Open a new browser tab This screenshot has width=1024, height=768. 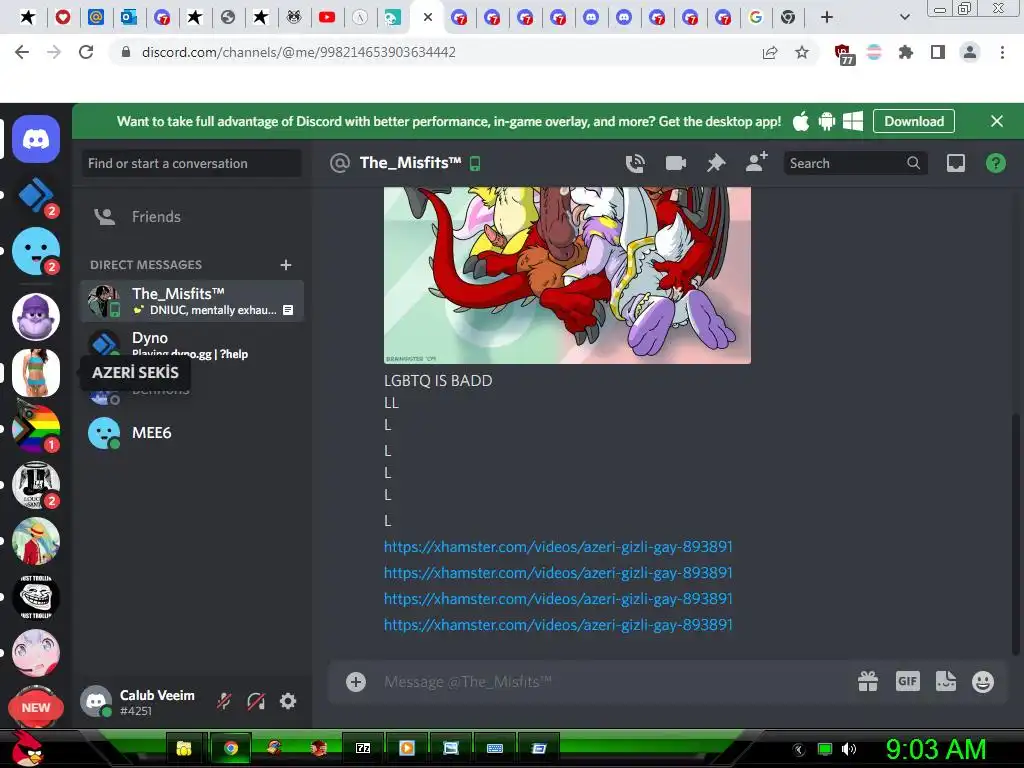pyautogui.click(x=827, y=17)
